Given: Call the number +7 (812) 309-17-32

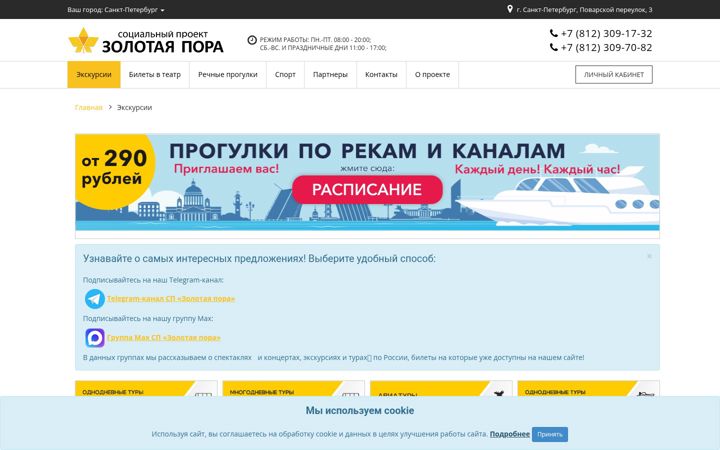Looking at the screenshot, I should (606, 34).
